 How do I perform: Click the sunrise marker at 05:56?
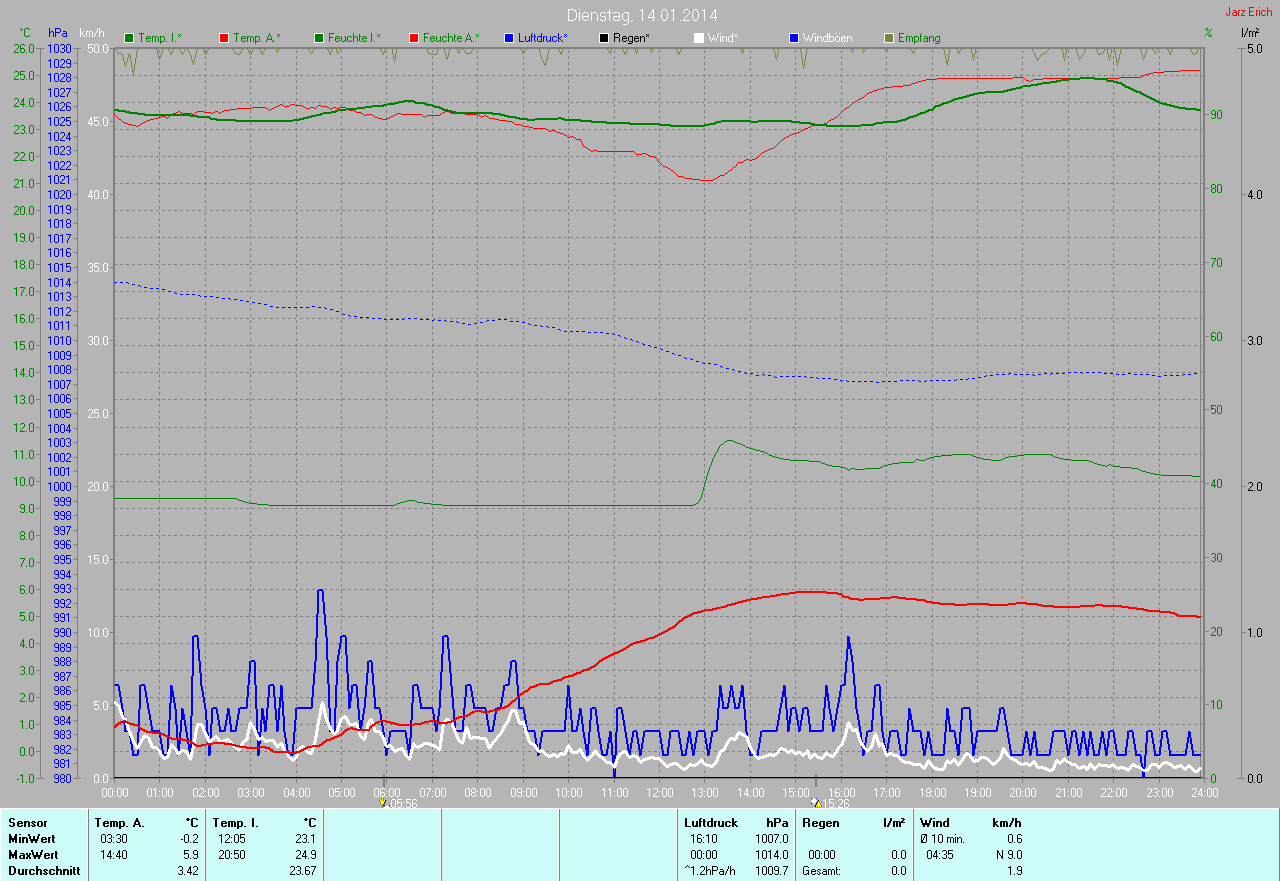(384, 802)
